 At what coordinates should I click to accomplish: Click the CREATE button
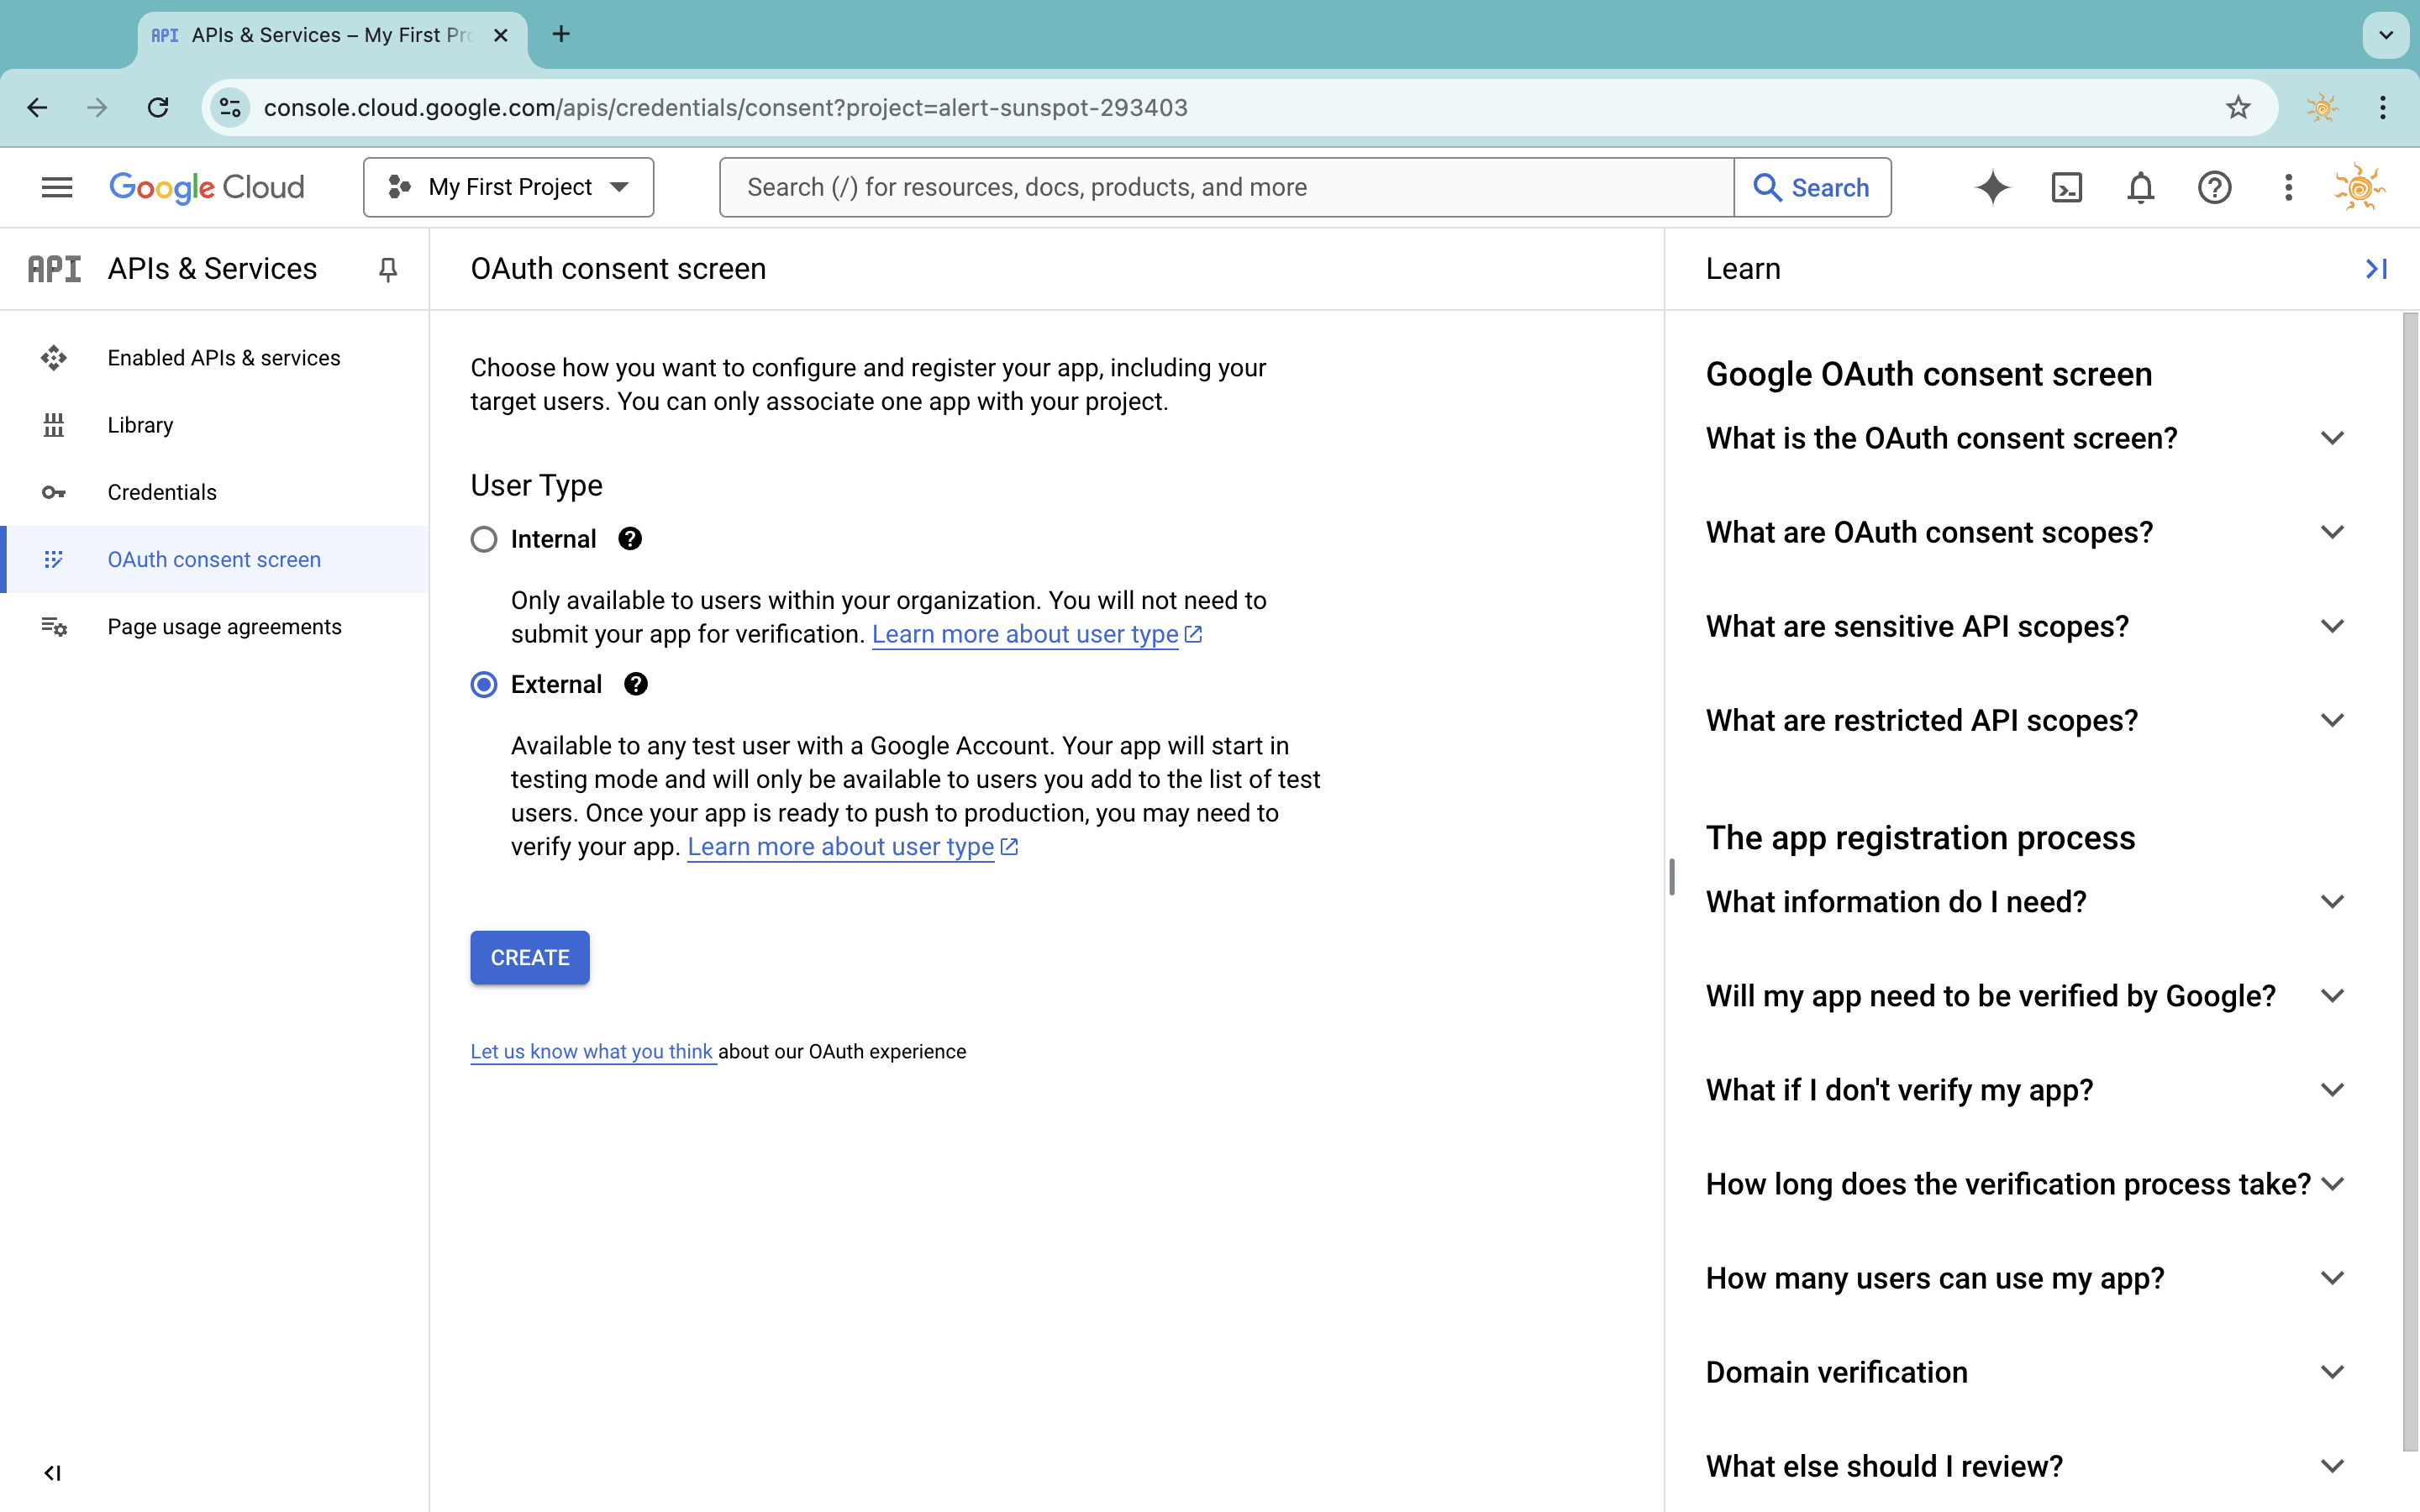tap(529, 956)
